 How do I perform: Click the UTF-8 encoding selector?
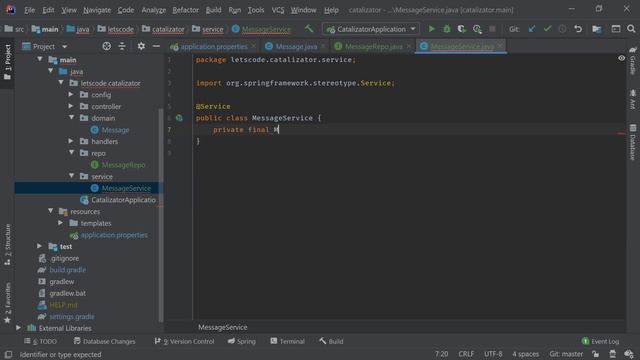[x=493, y=354]
